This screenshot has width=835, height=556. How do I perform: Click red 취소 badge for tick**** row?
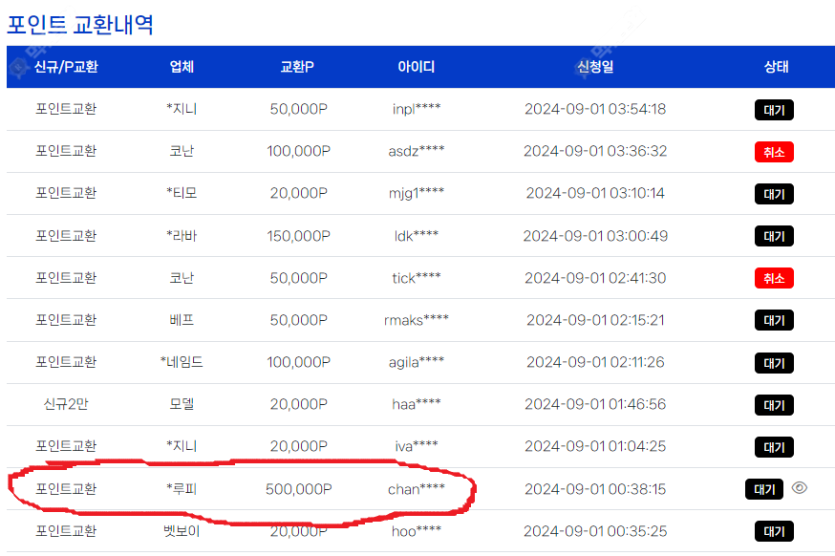tap(773, 278)
